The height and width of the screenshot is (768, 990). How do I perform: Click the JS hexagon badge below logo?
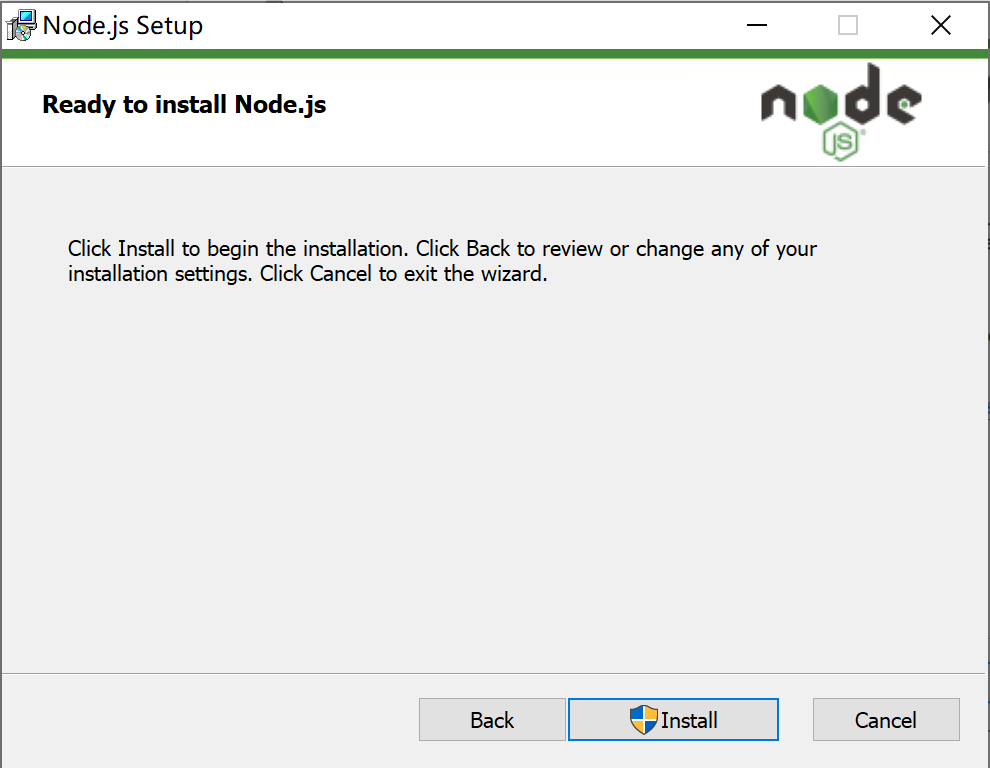(841, 142)
